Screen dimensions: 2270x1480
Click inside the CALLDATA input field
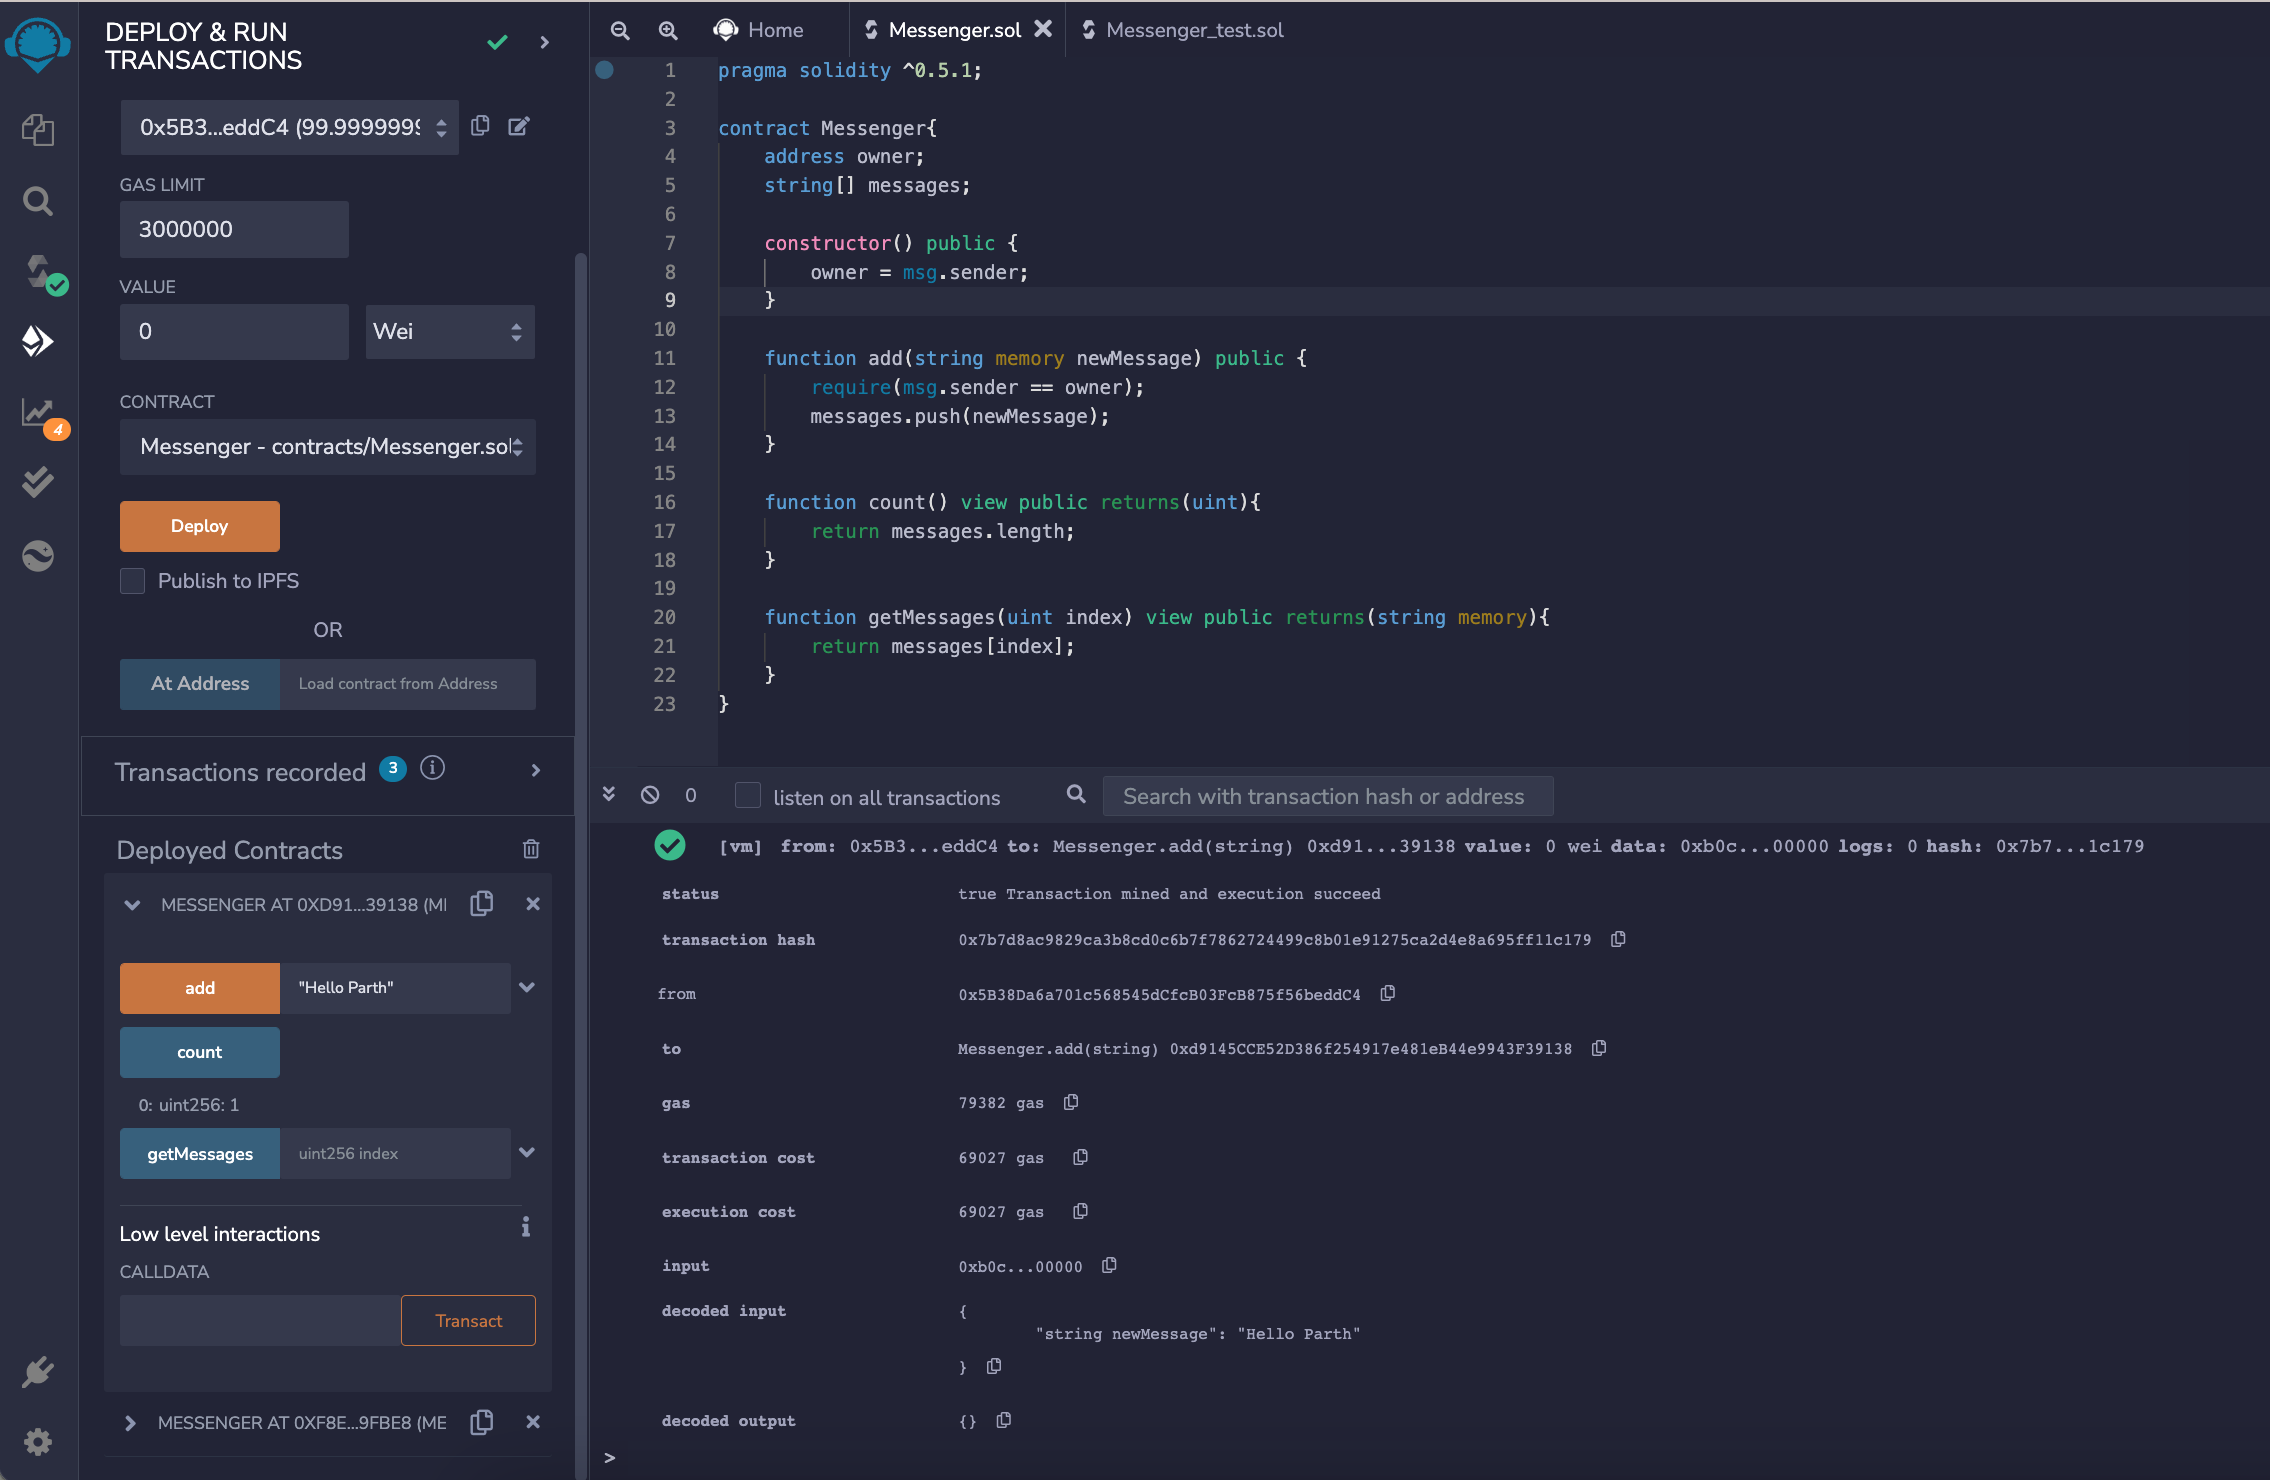click(258, 1320)
